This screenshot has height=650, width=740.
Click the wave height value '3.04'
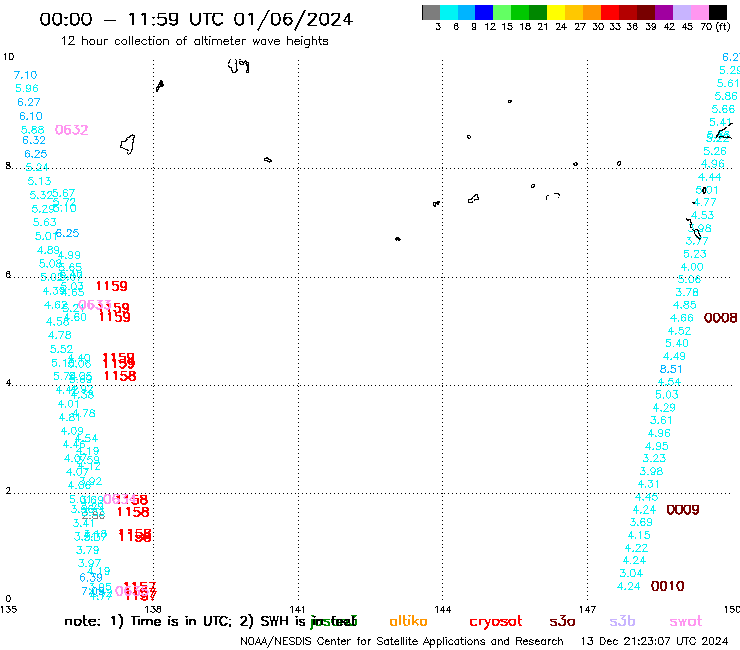pyautogui.click(x=631, y=574)
